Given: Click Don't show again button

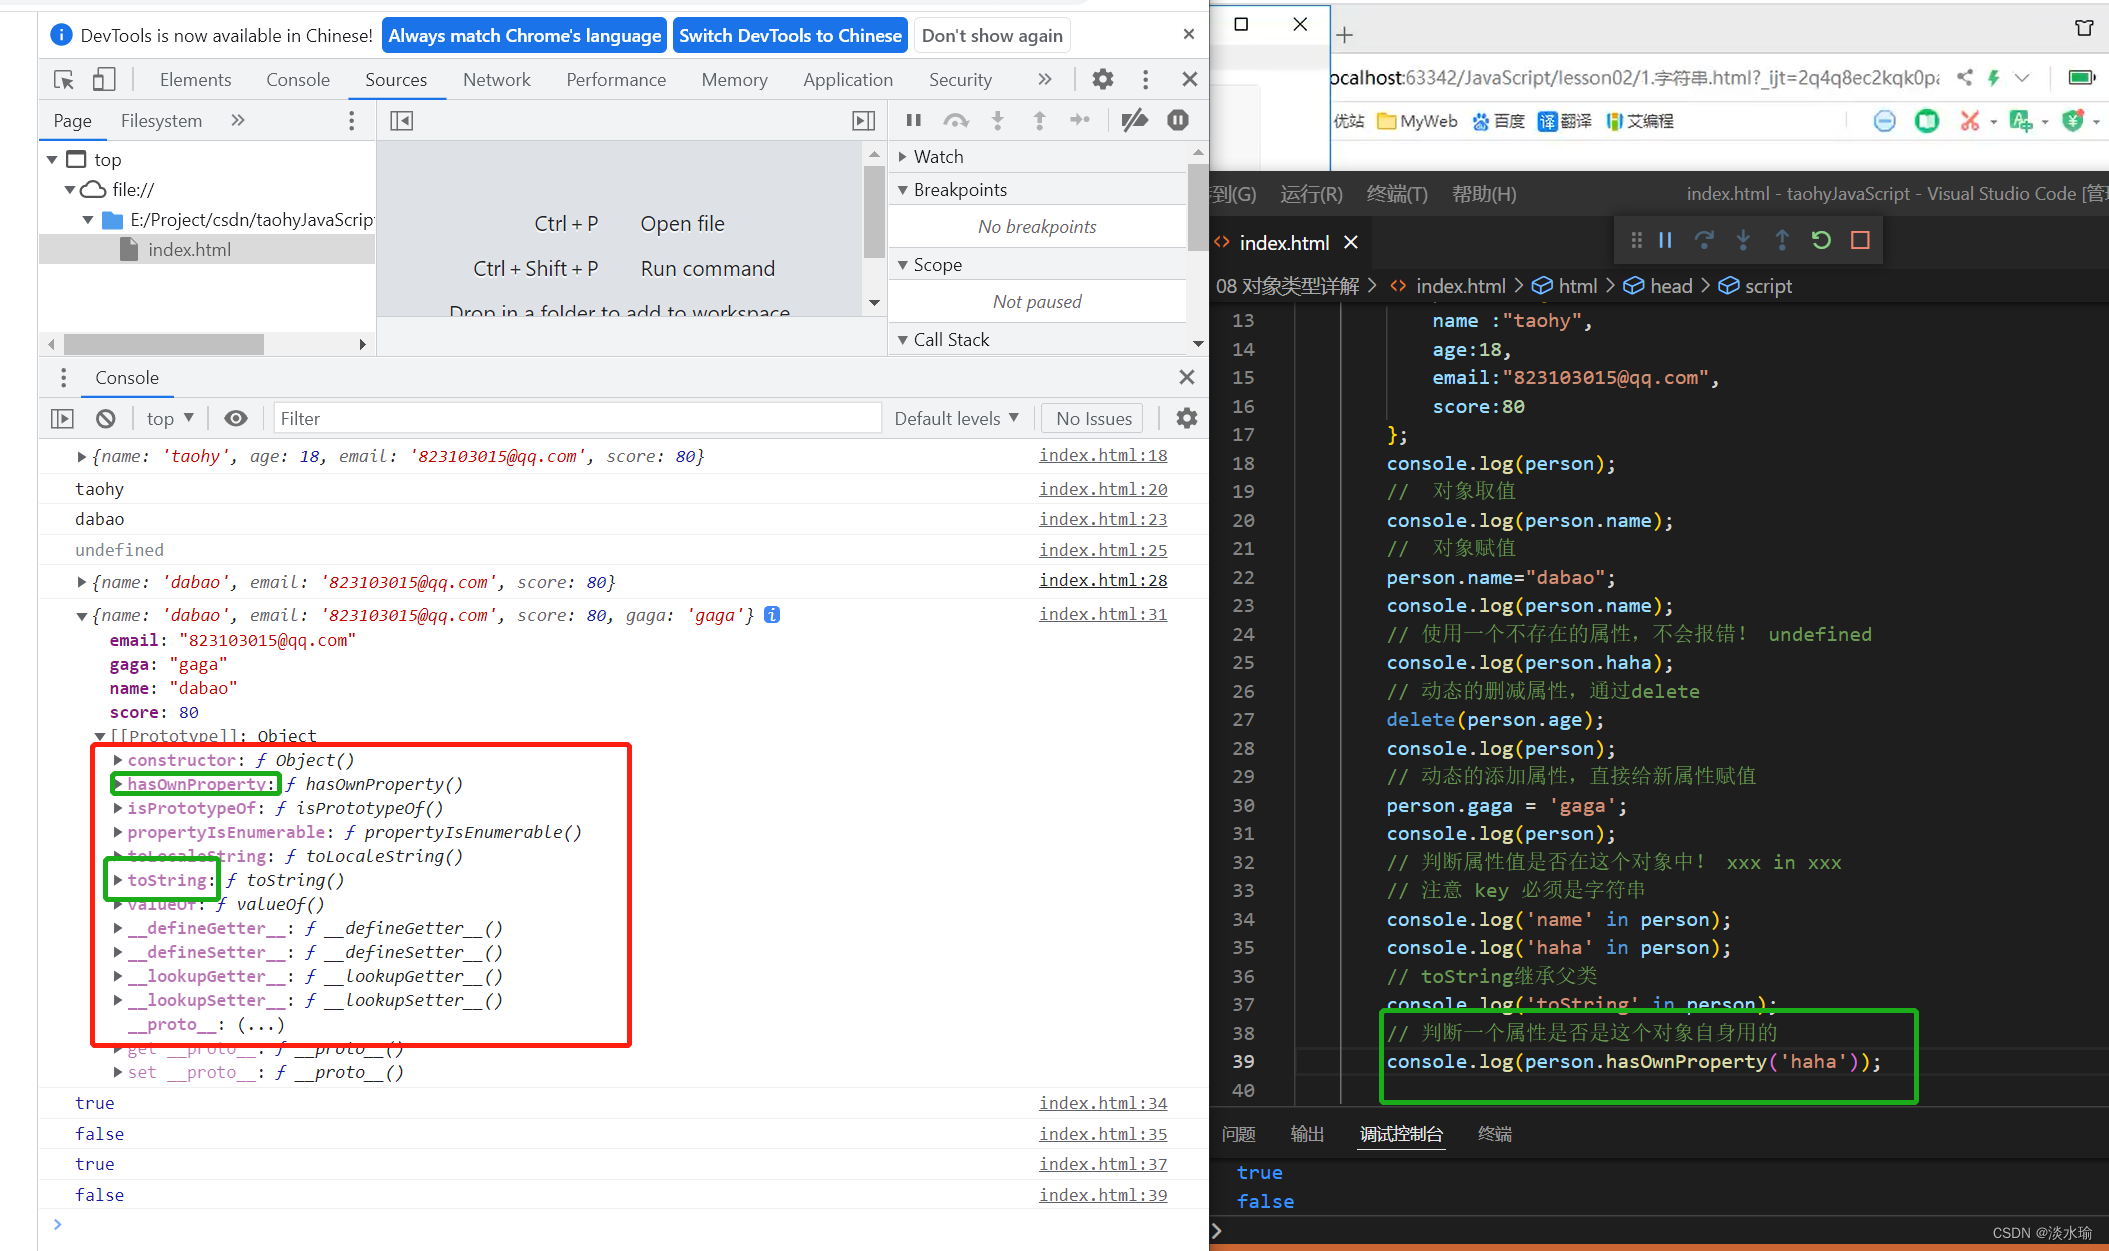Looking at the screenshot, I should 992,35.
